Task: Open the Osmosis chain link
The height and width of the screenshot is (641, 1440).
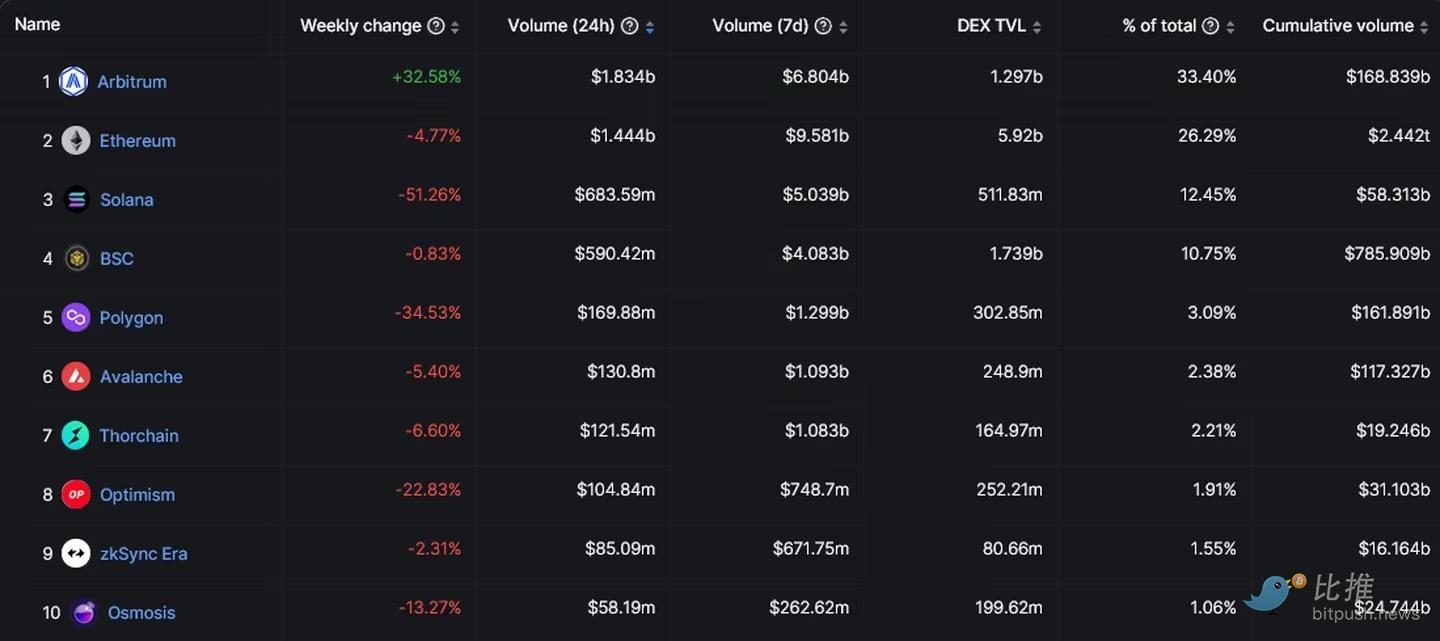Action: pyautogui.click(x=141, y=613)
